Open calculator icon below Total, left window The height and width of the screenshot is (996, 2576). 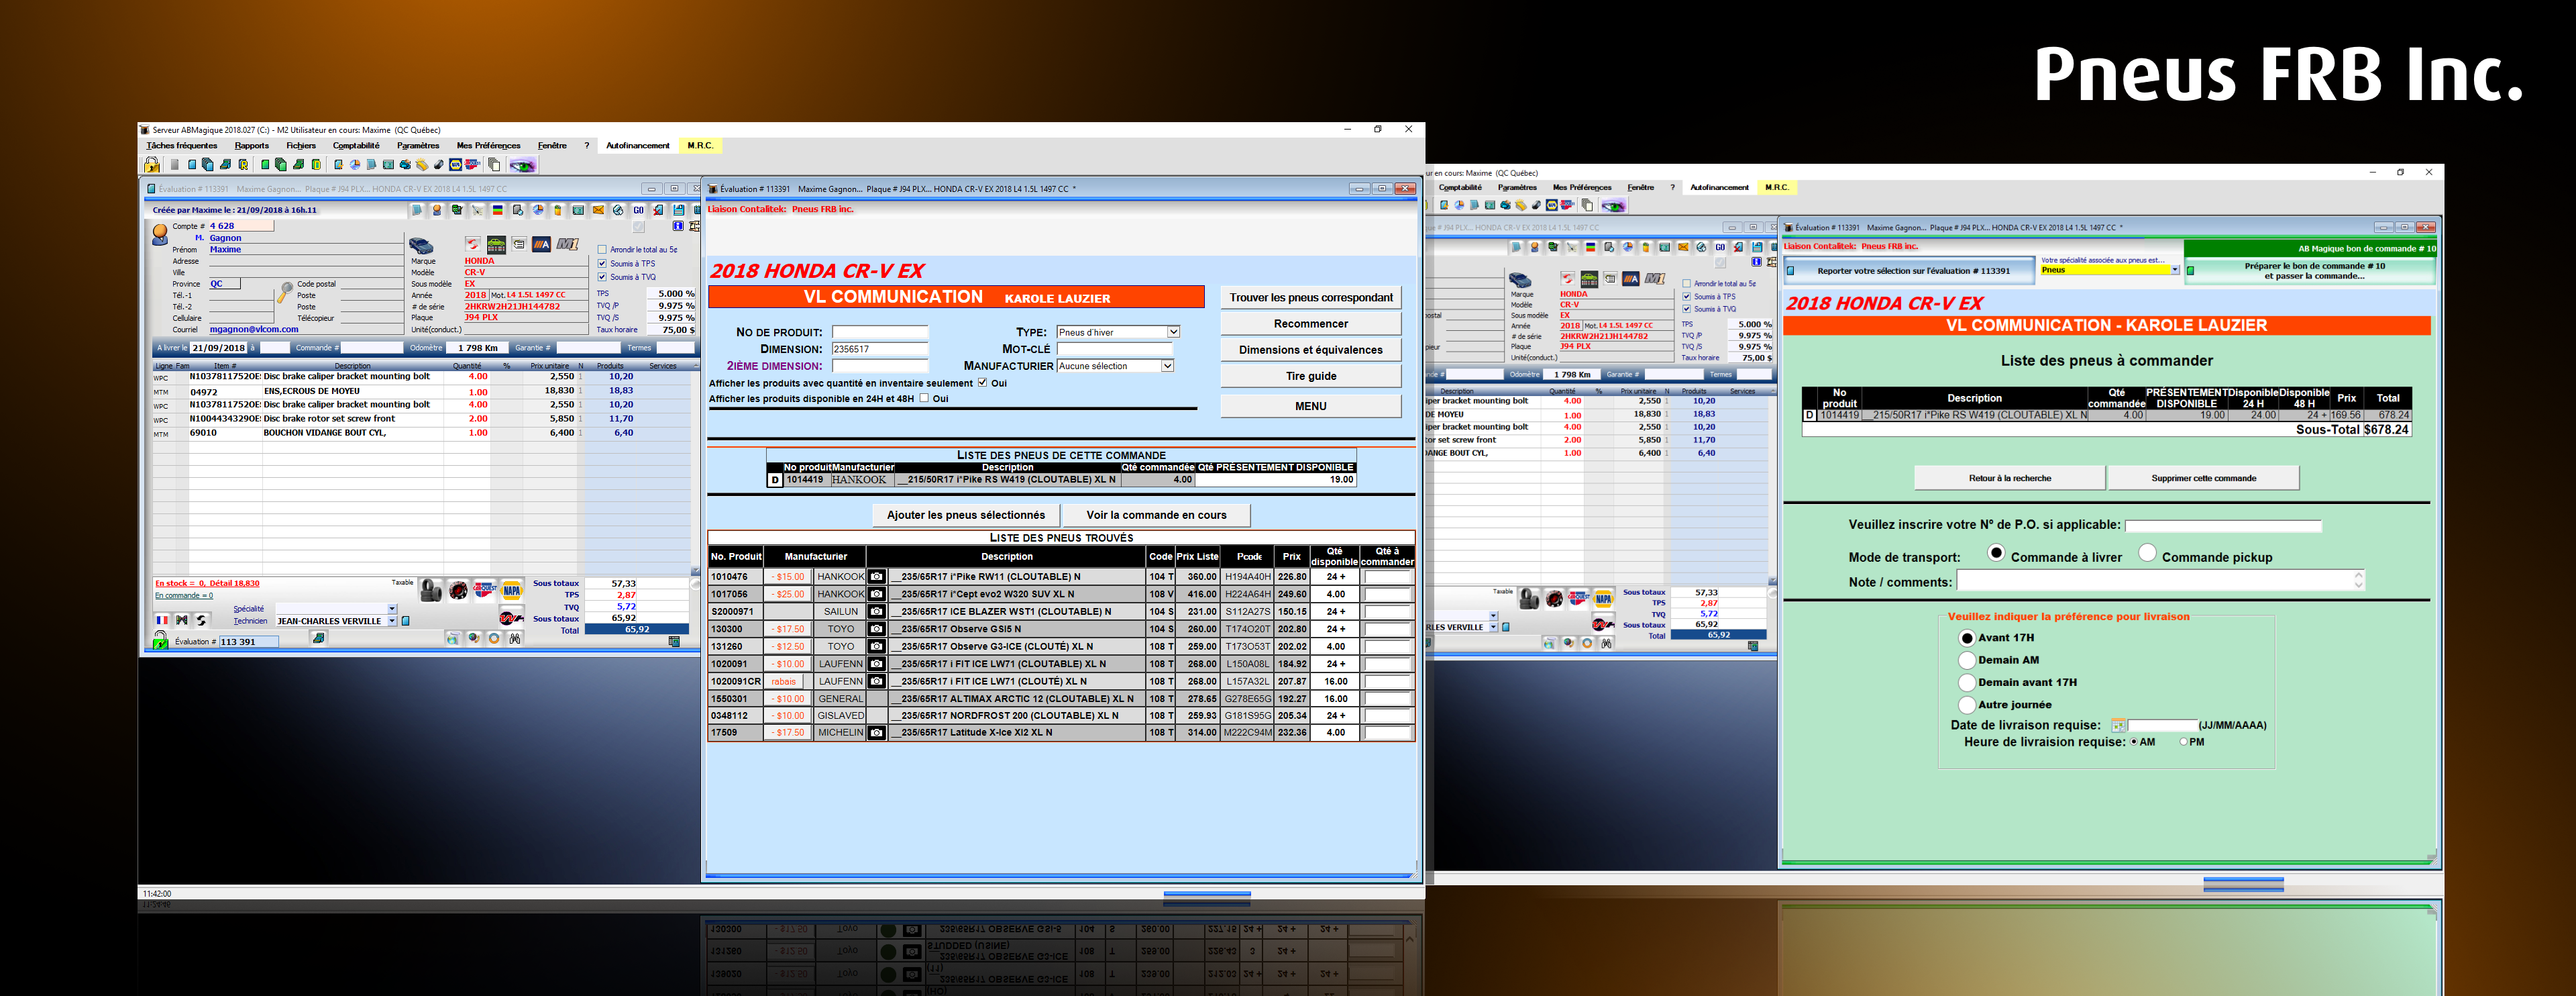[674, 642]
